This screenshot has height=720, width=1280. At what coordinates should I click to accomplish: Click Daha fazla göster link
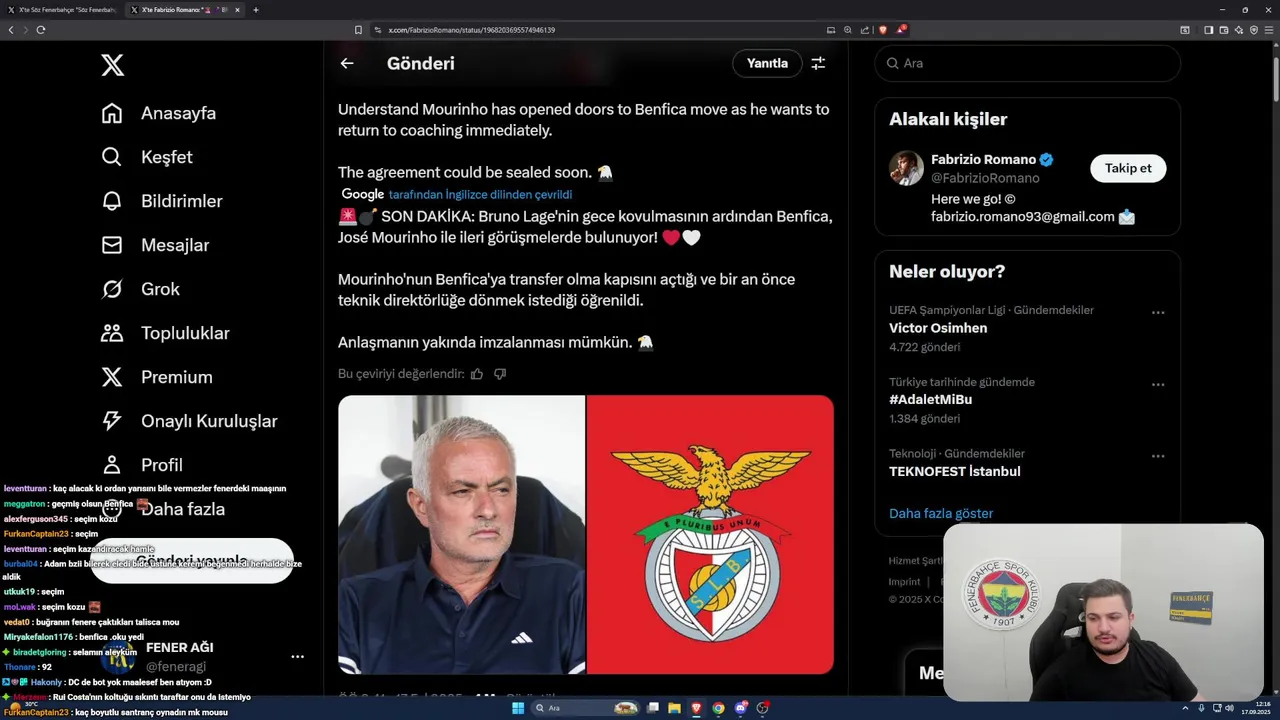[941, 513]
